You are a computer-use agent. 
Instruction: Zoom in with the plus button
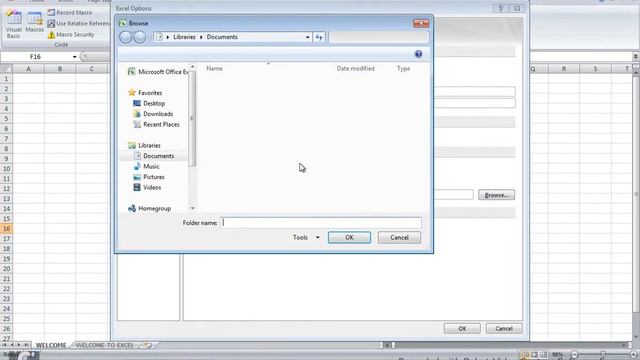pyautogui.click(x=633, y=355)
